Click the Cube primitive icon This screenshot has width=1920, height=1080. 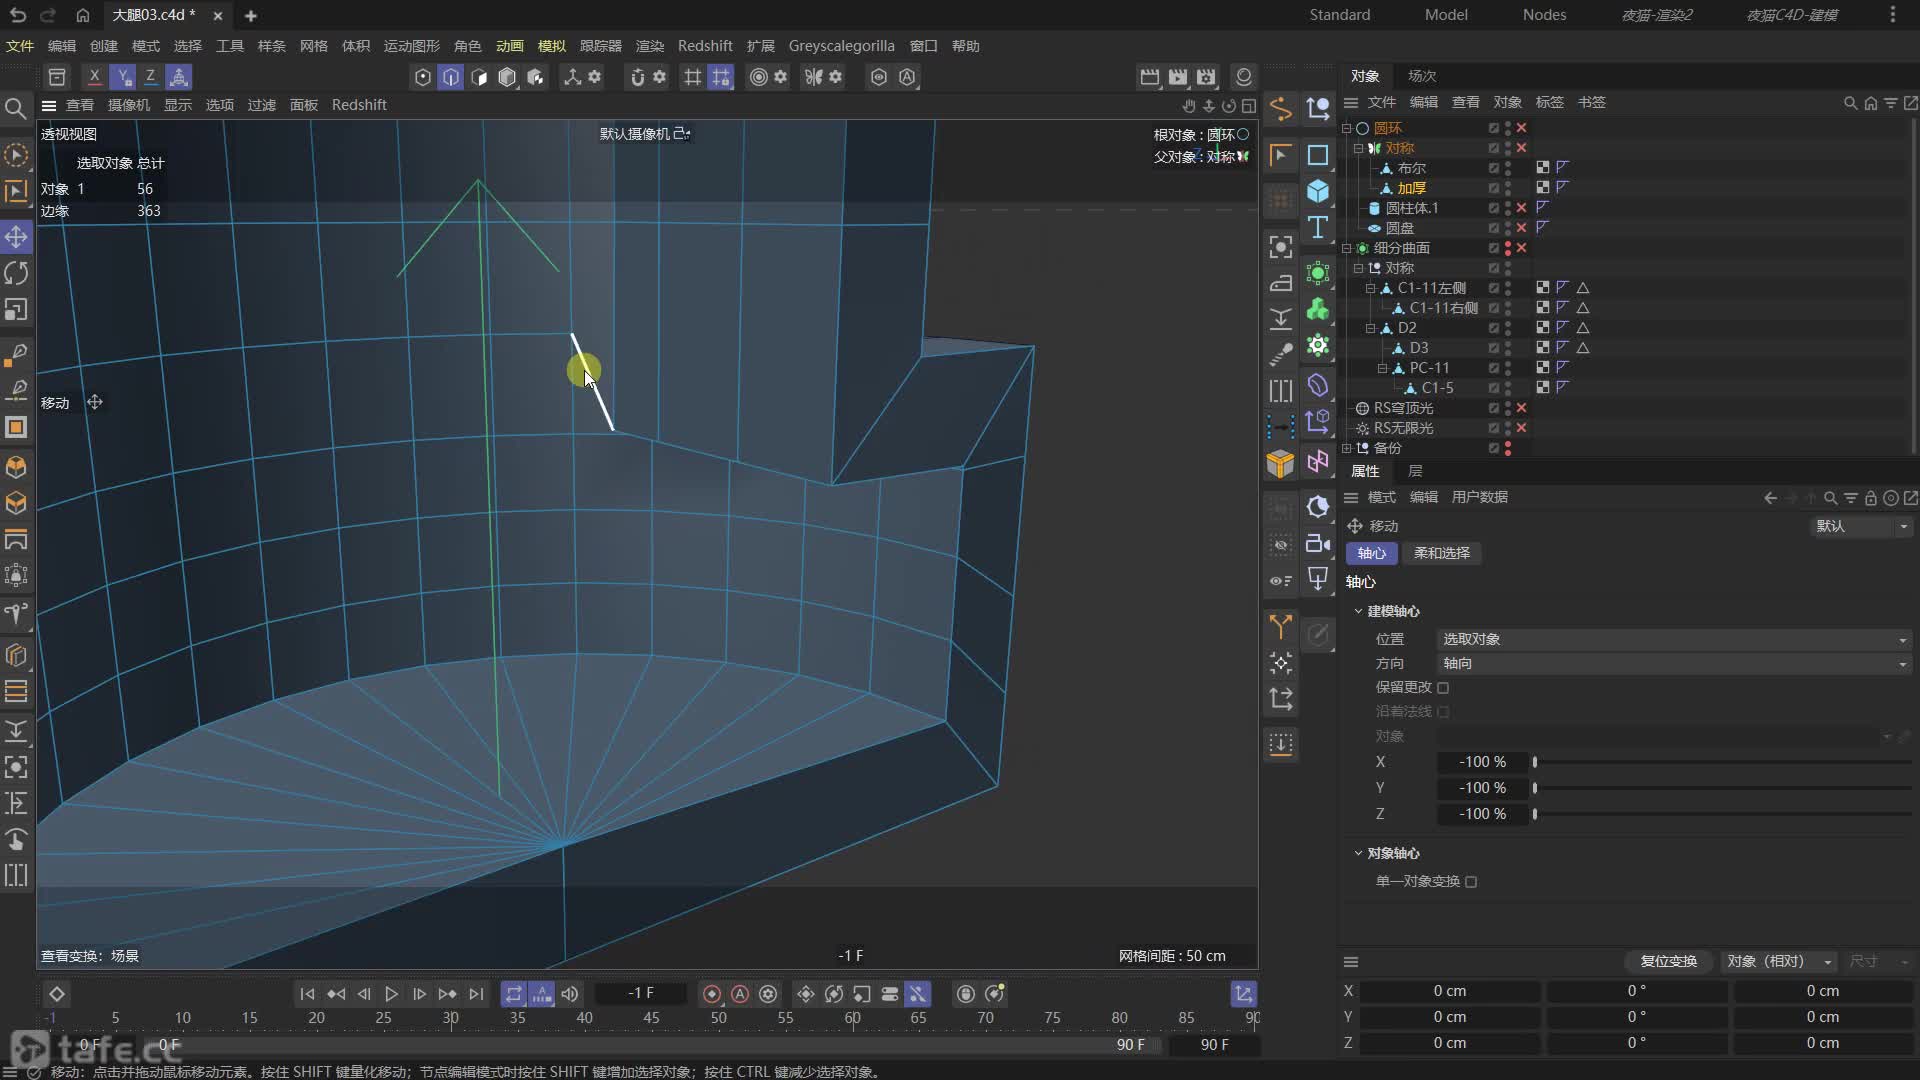point(1318,191)
